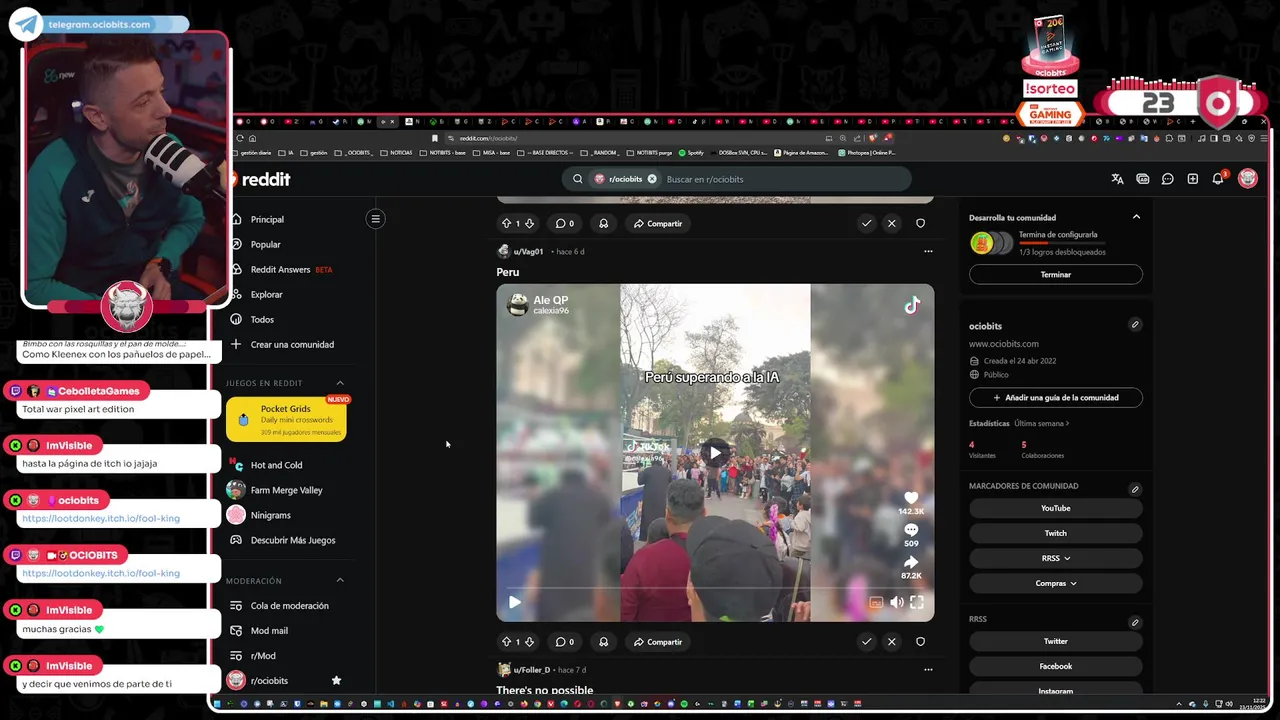Click the bottom-left play button of the video

514,602
